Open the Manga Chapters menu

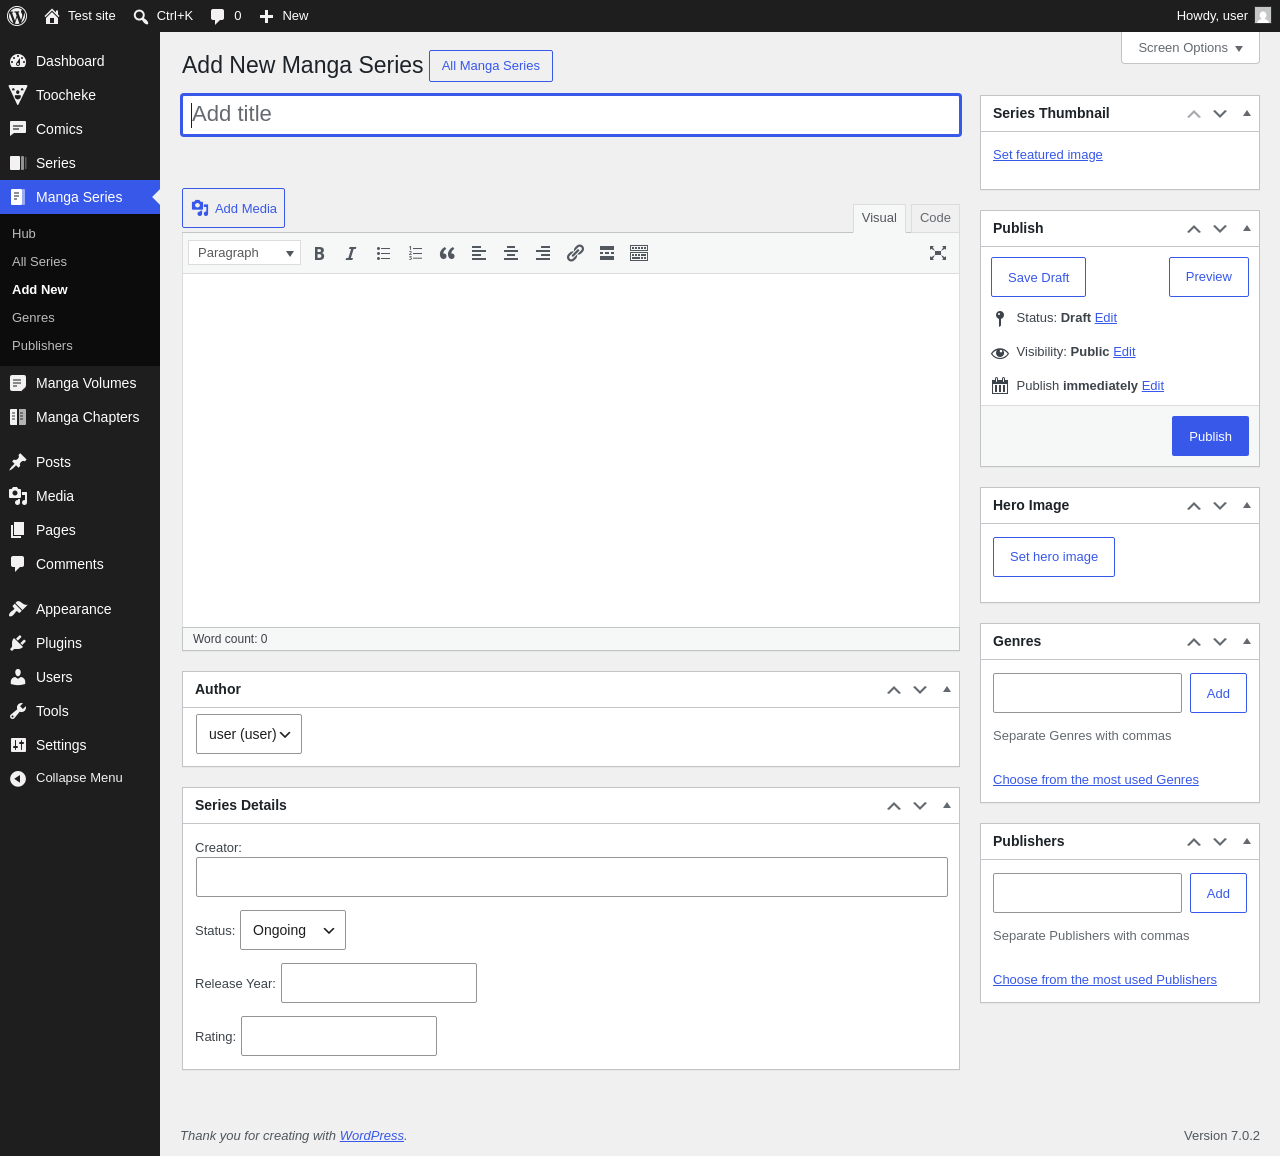click(80, 417)
